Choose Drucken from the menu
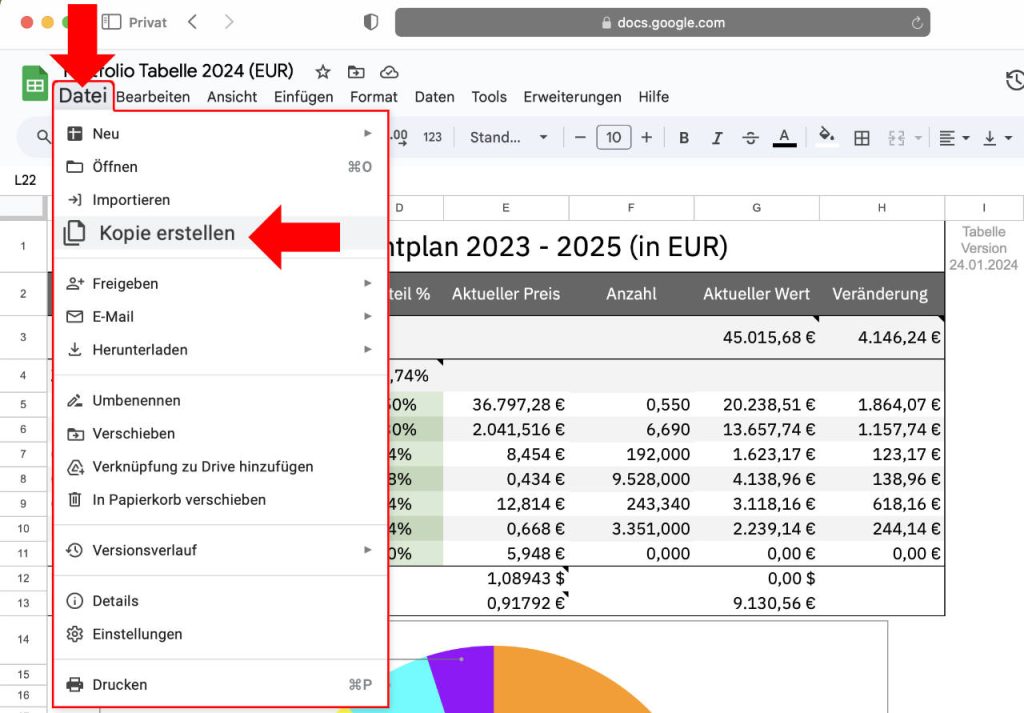Viewport: 1024px width, 713px height. (x=221, y=684)
